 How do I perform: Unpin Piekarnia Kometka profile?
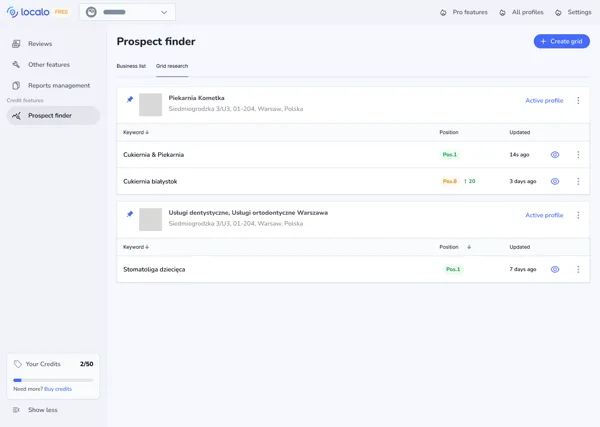click(130, 99)
